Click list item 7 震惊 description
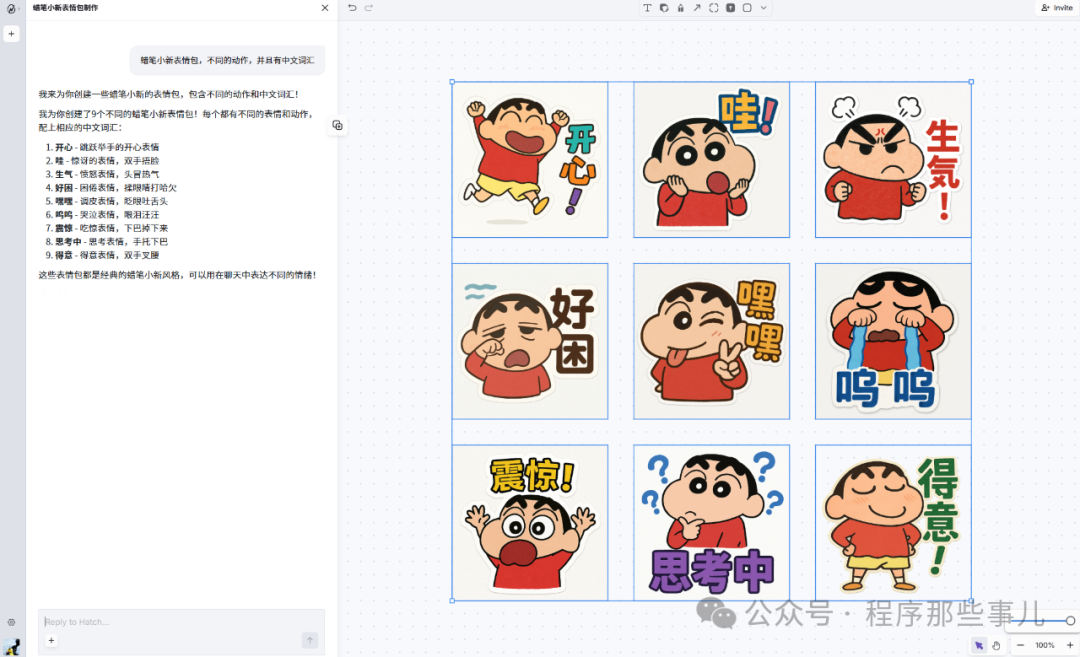This screenshot has width=1080, height=657. [x=111, y=228]
